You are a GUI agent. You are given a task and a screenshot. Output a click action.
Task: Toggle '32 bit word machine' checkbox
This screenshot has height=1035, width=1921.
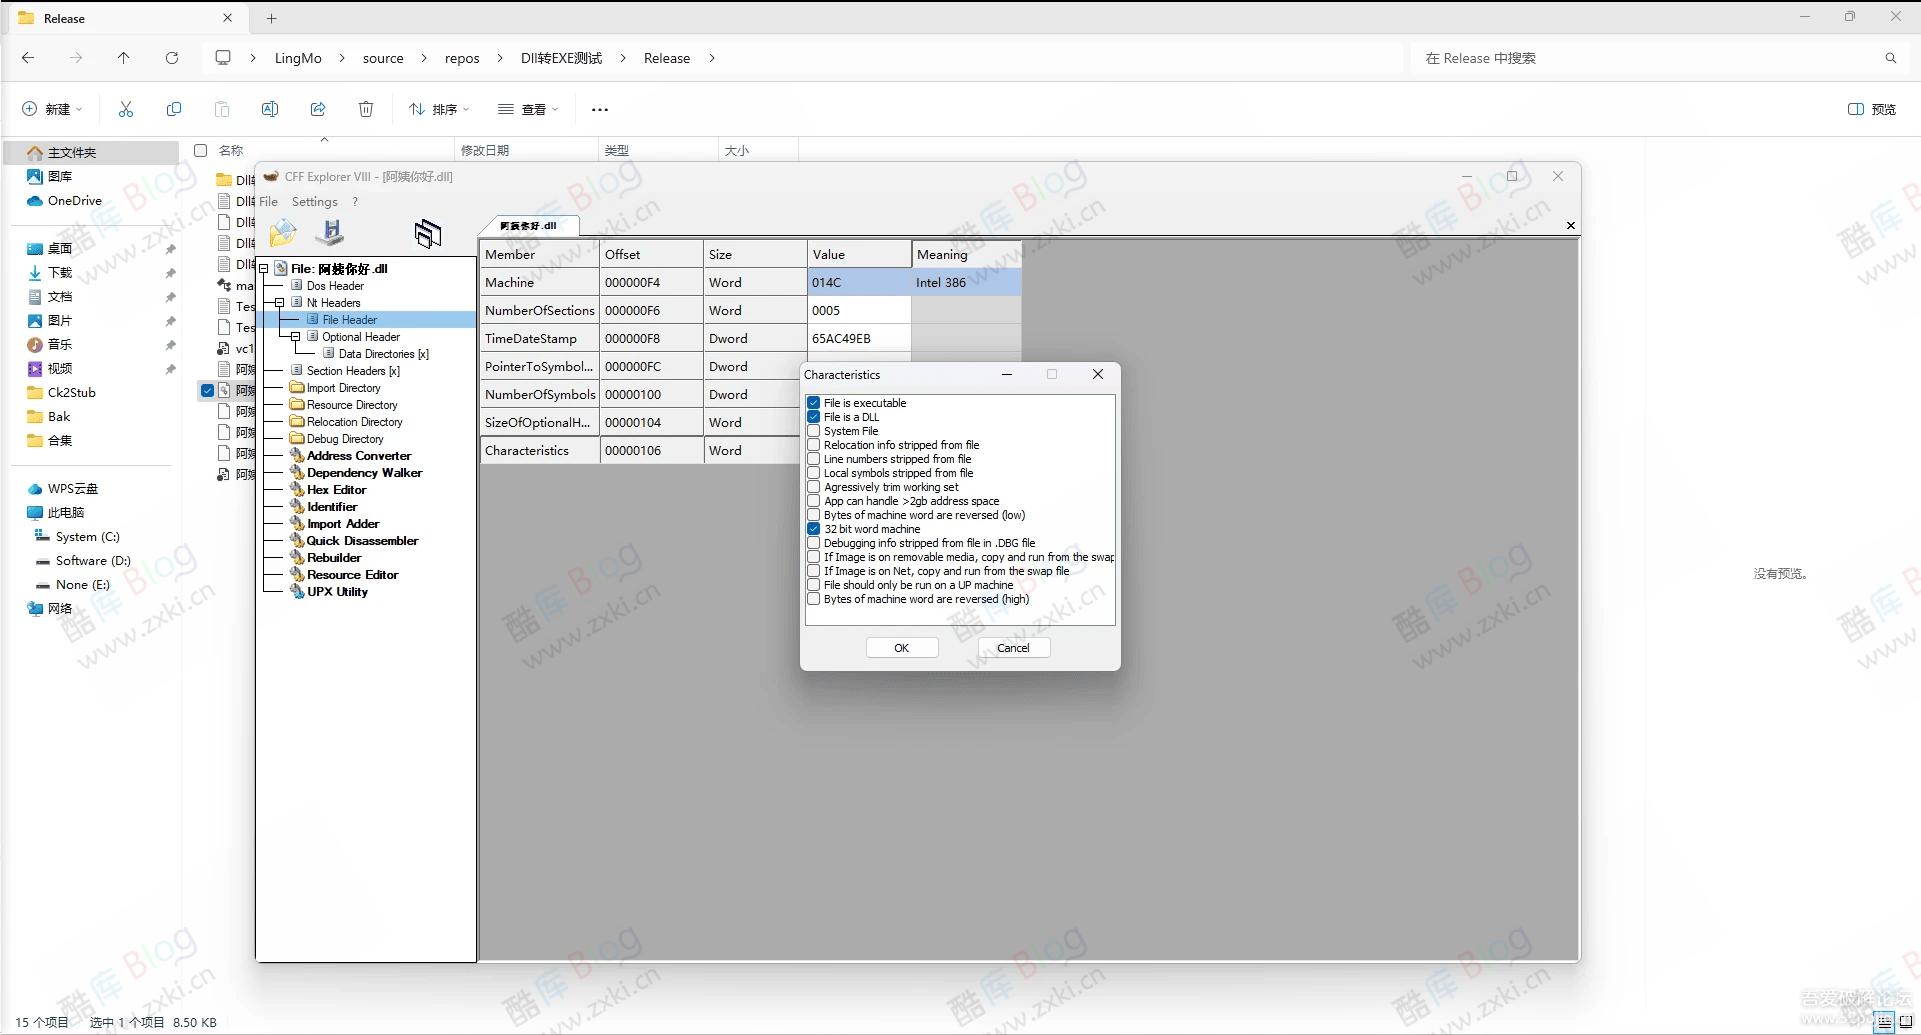pyautogui.click(x=814, y=529)
